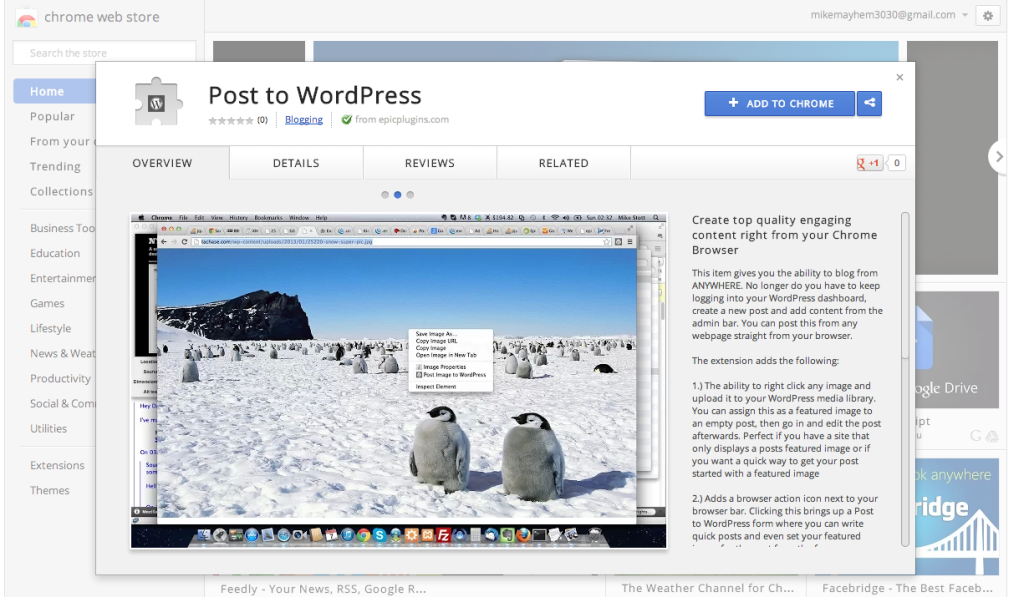Open the Feedly listing behind the dialog

323,589
